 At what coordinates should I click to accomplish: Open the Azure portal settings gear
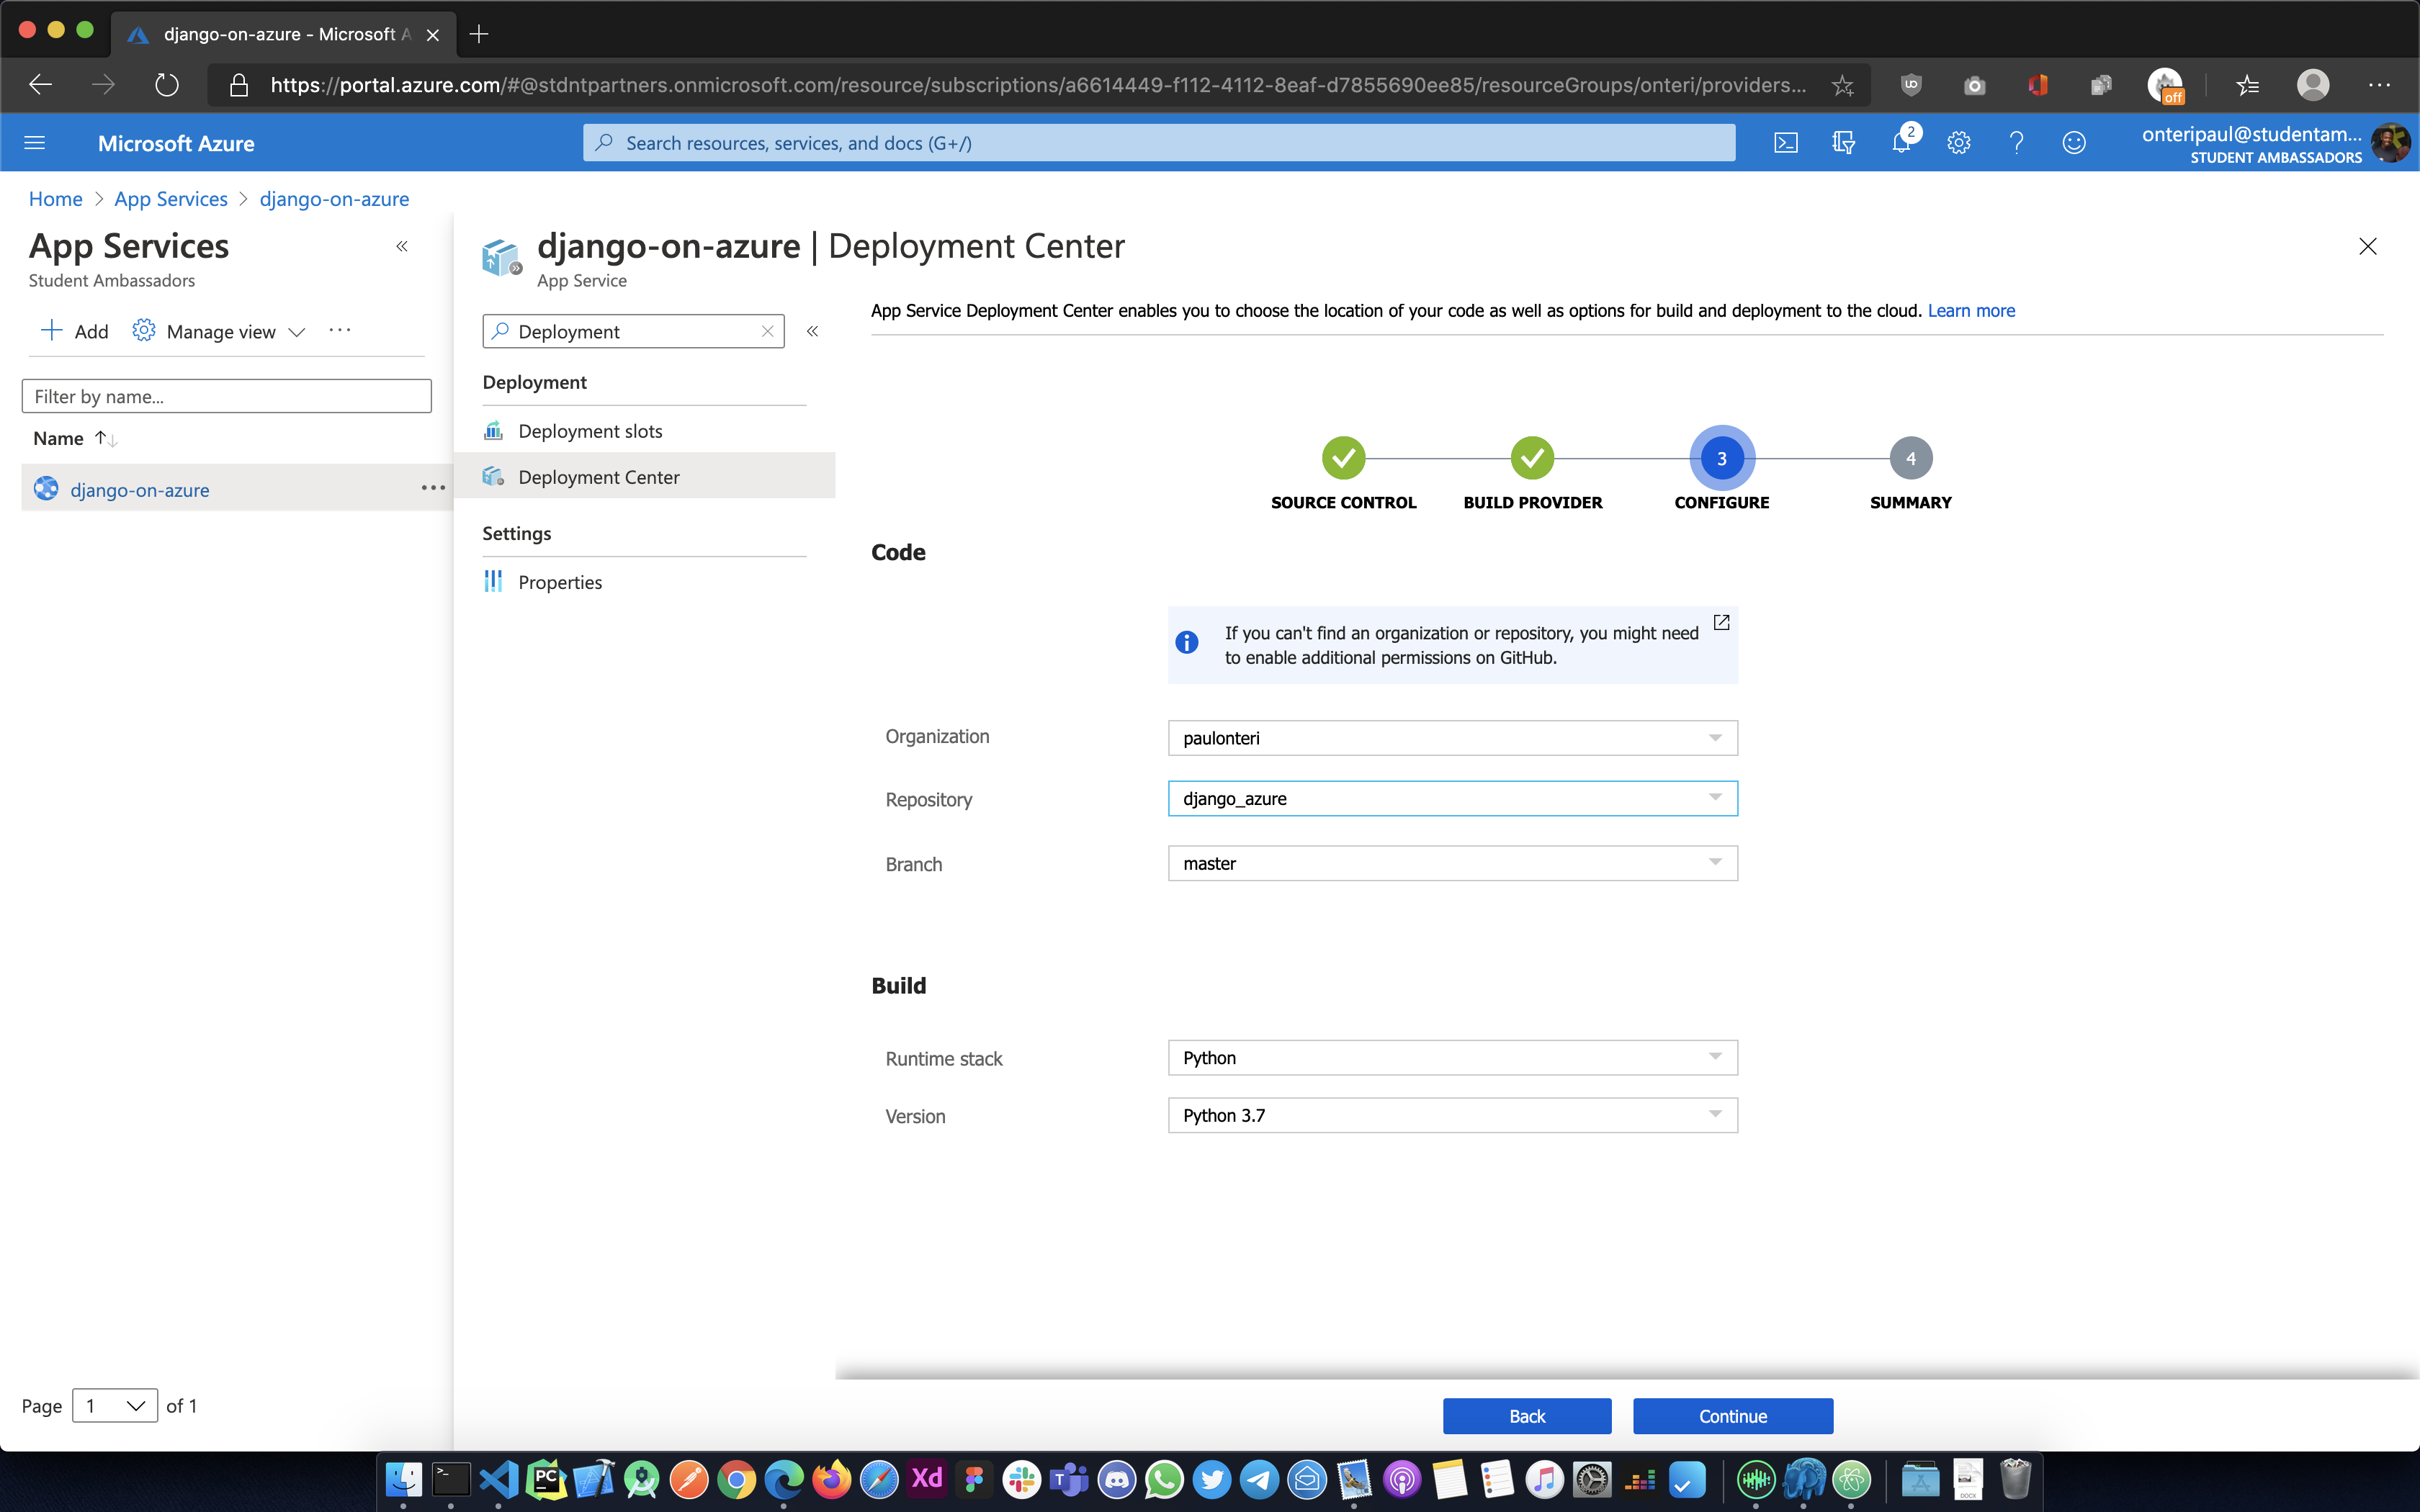pos(1958,142)
